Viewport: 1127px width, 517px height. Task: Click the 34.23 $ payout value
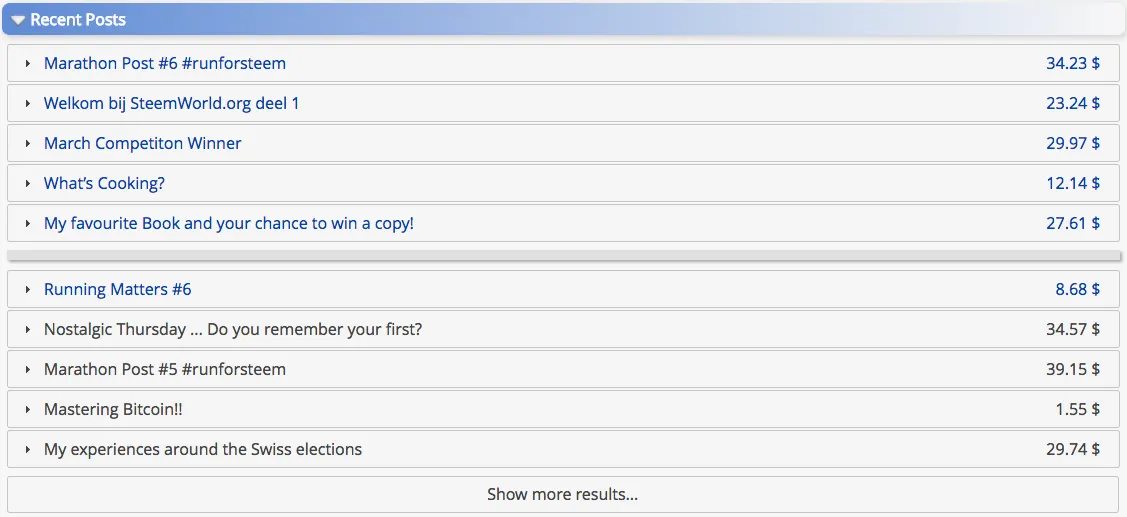[x=1072, y=63]
